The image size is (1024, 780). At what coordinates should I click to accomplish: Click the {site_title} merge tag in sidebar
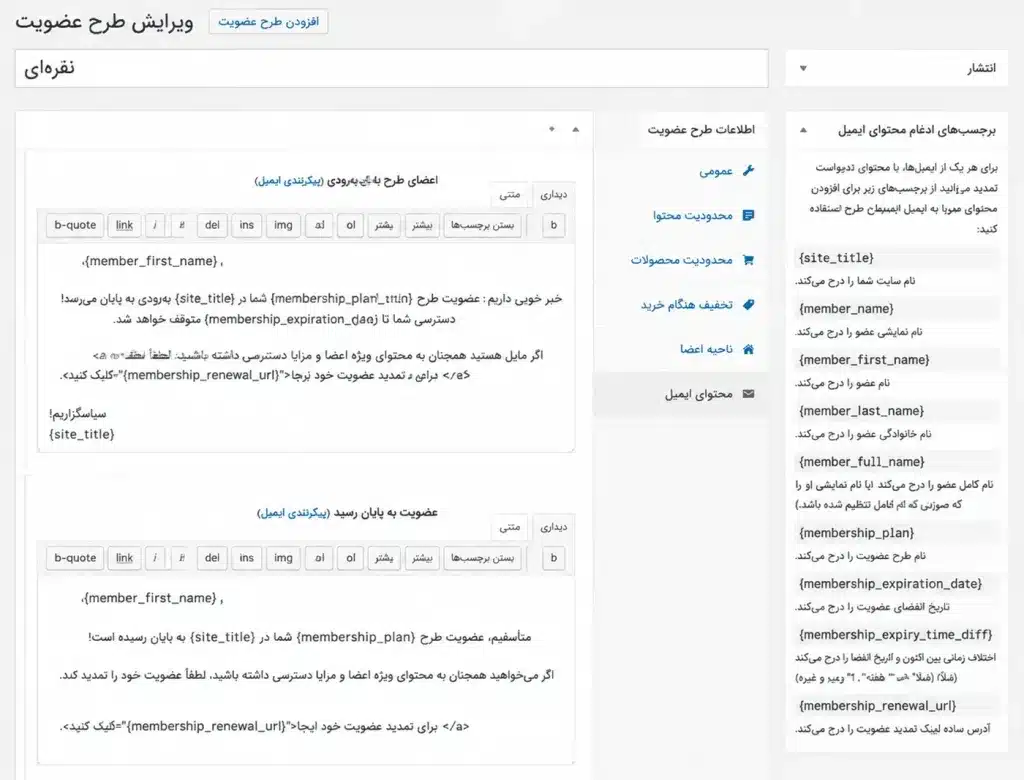(x=836, y=258)
